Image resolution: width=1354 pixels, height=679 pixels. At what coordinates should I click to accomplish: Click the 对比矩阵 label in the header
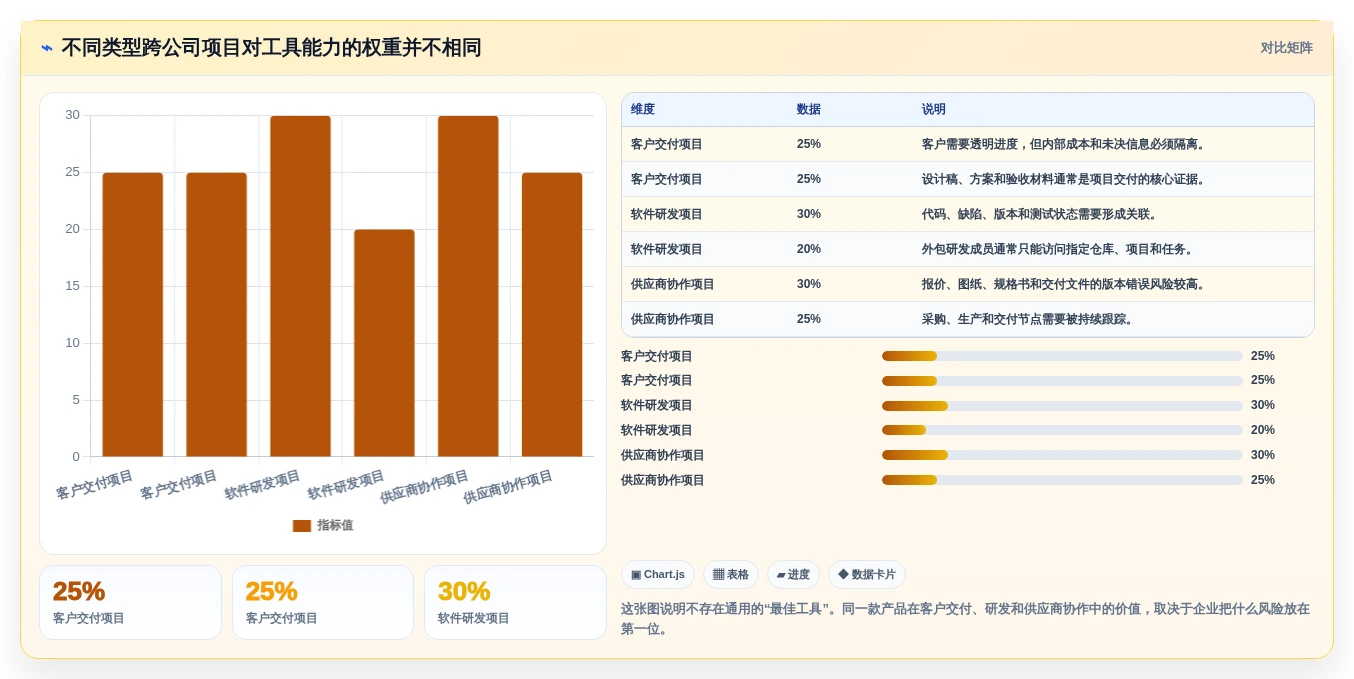tap(1286, 47)
